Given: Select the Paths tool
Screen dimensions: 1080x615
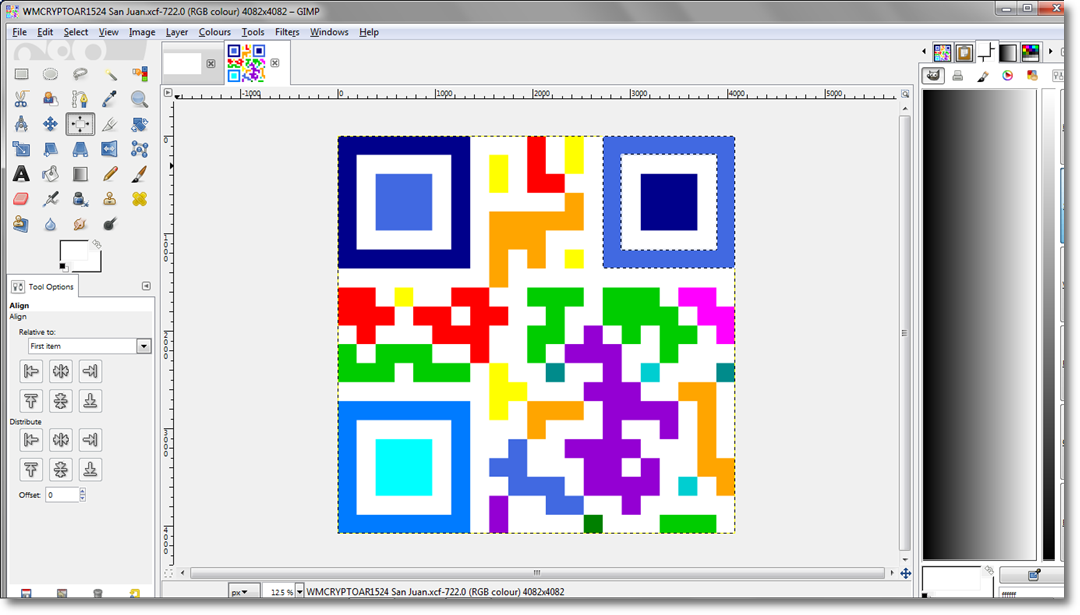Looking at the screenshot, I should pos(80,99).
